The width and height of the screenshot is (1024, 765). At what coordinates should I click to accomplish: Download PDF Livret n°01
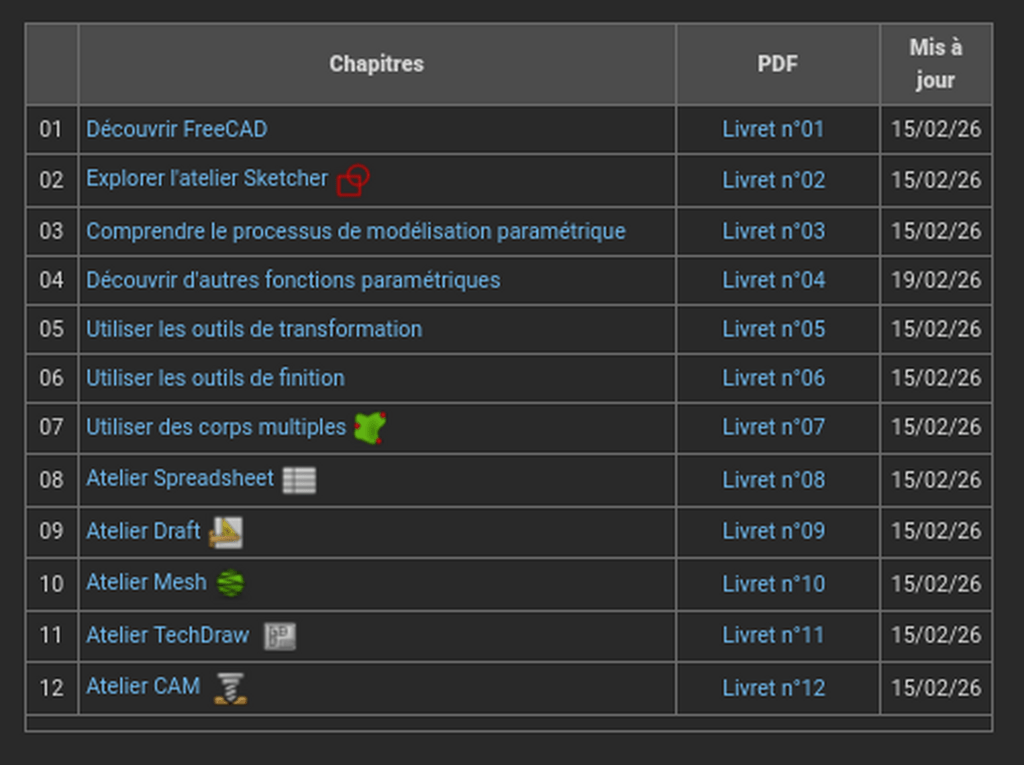(x=773, y=129)
